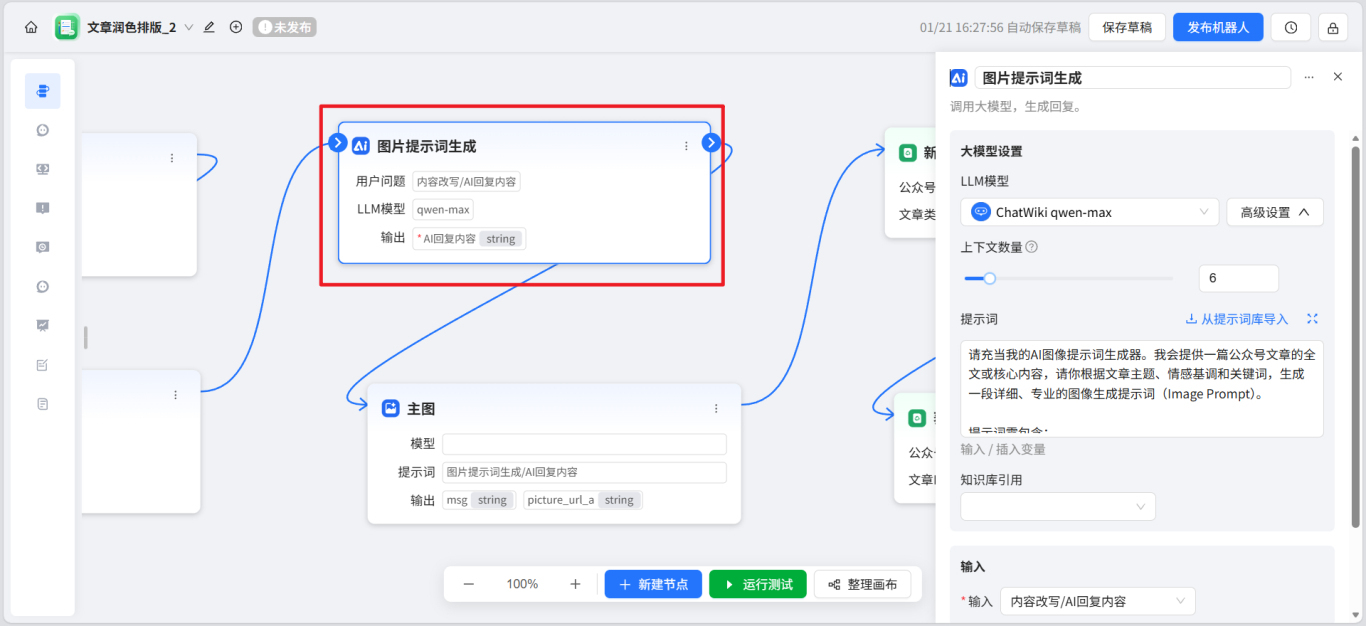This screenshot has height=626, width=1366.
Task: Open the 知识库引用 knowledge base dropdown
Action: click(x=1057, y=506)
